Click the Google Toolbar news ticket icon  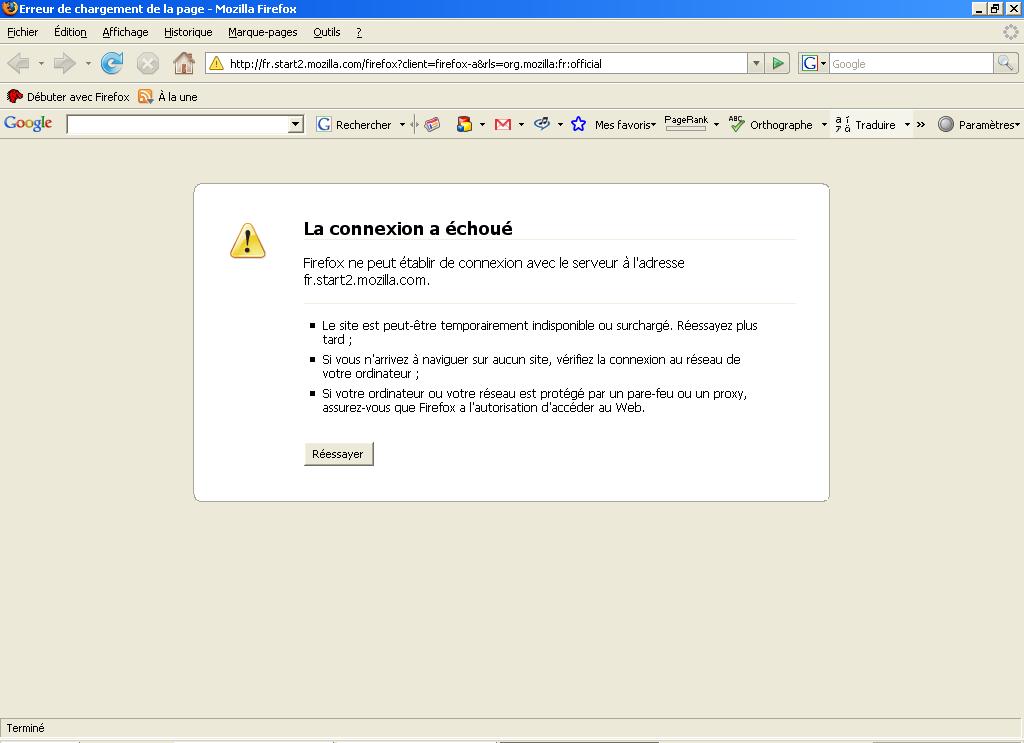[432, 124]
